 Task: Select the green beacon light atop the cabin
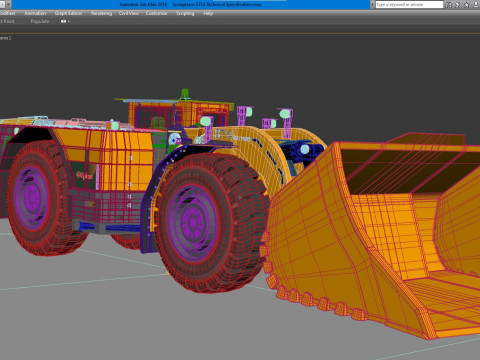pos(185,94)
